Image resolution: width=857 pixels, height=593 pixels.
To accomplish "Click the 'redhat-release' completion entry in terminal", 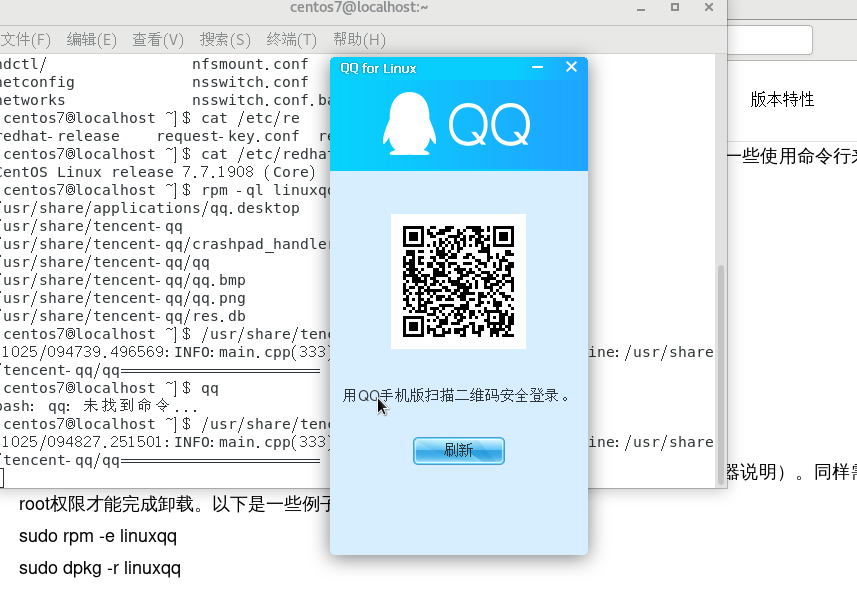I will 60,136.
